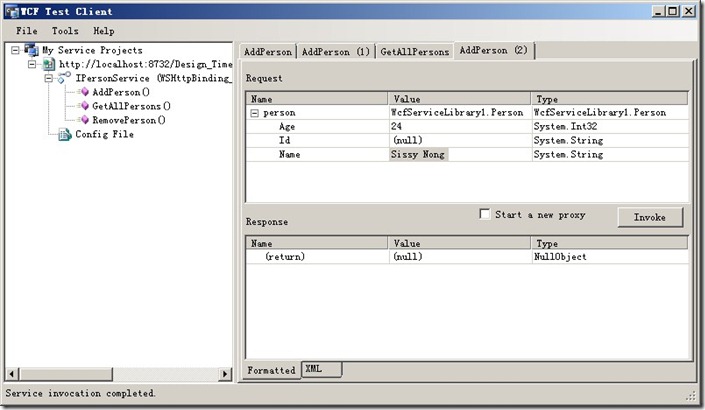Viewport: 705px width, 410px height.
Task: Click the Id name cell
Action: 317,140
